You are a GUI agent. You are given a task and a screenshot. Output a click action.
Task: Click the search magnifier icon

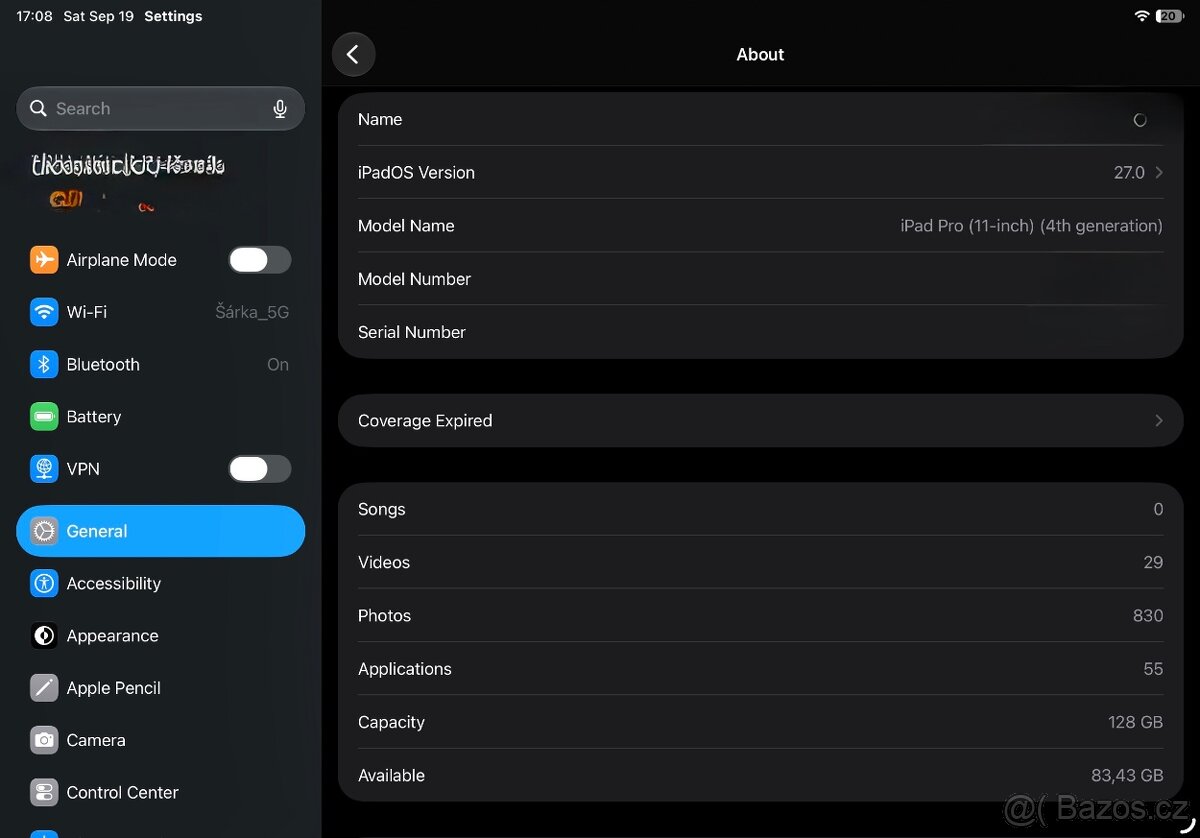point(39,108)
